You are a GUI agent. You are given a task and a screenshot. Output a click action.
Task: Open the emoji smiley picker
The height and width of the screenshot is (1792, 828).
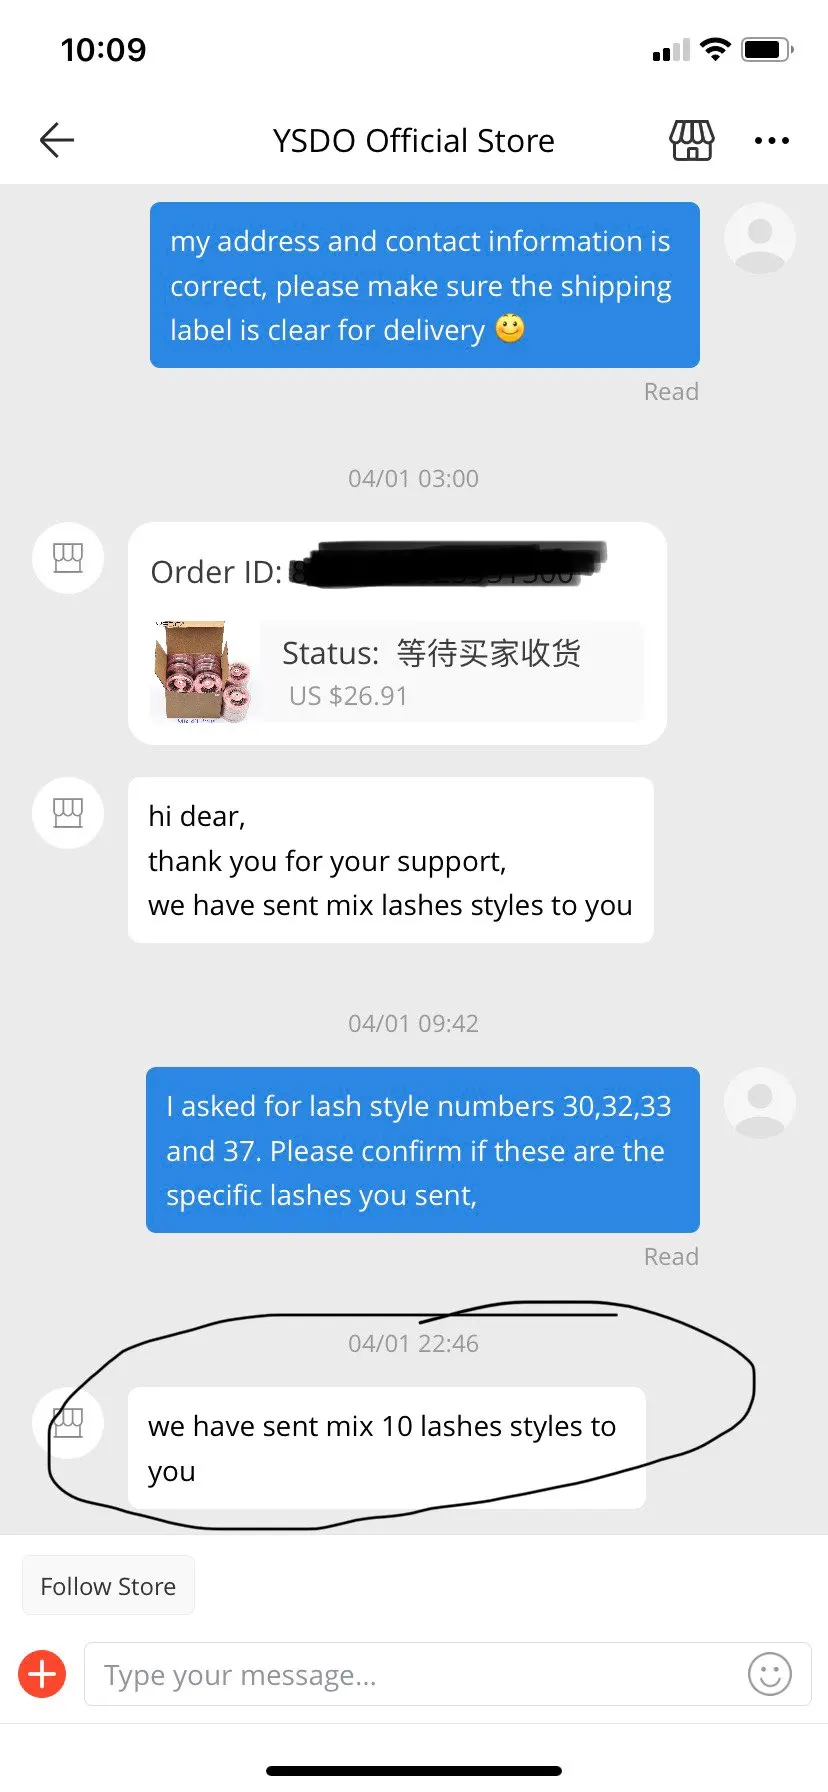769,1673
